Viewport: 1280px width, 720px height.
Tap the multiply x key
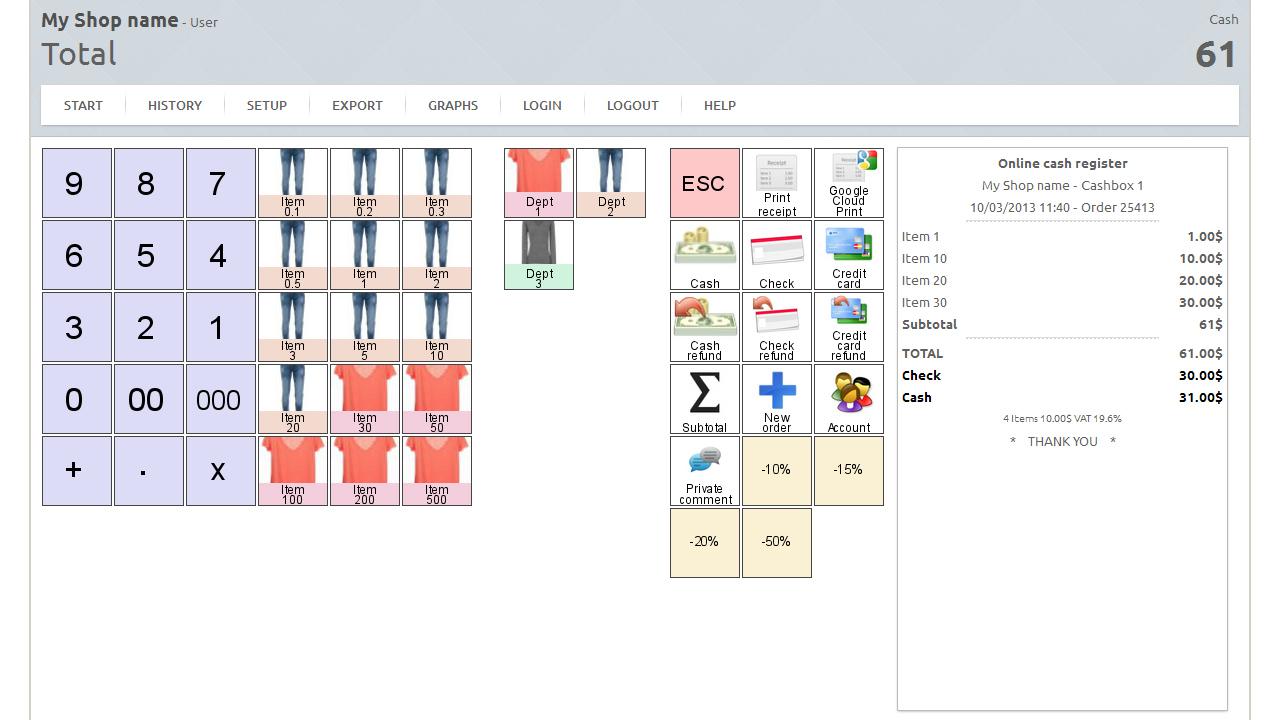pyautogui.click(x=221, y=471)
